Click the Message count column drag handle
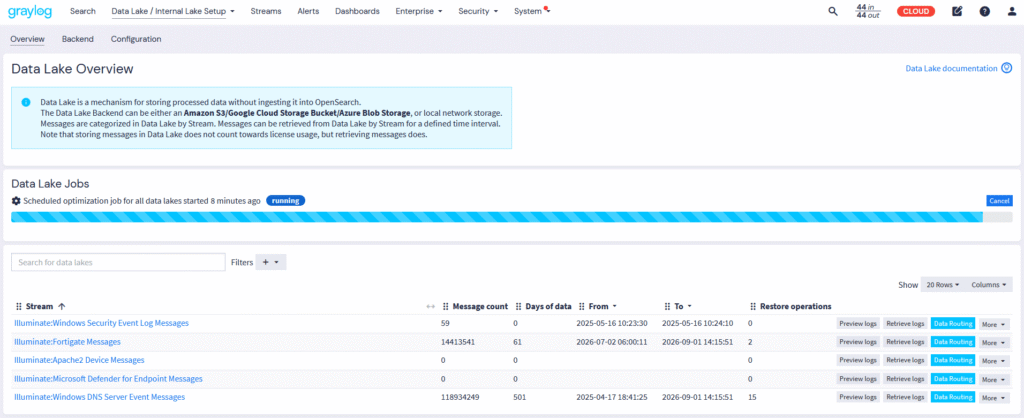This screenshot has width=1024, height=418. click(445, 306)
